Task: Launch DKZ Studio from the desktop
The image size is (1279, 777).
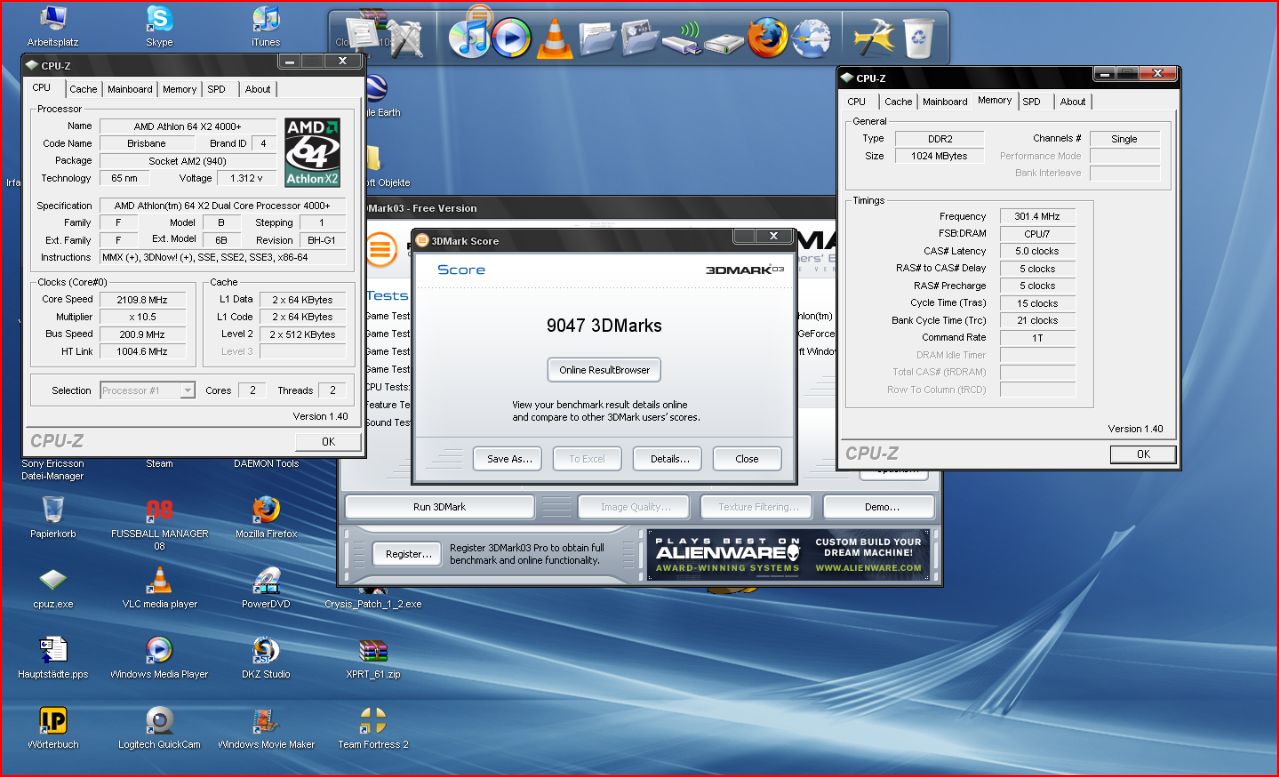Action: (x=266, y=657)
